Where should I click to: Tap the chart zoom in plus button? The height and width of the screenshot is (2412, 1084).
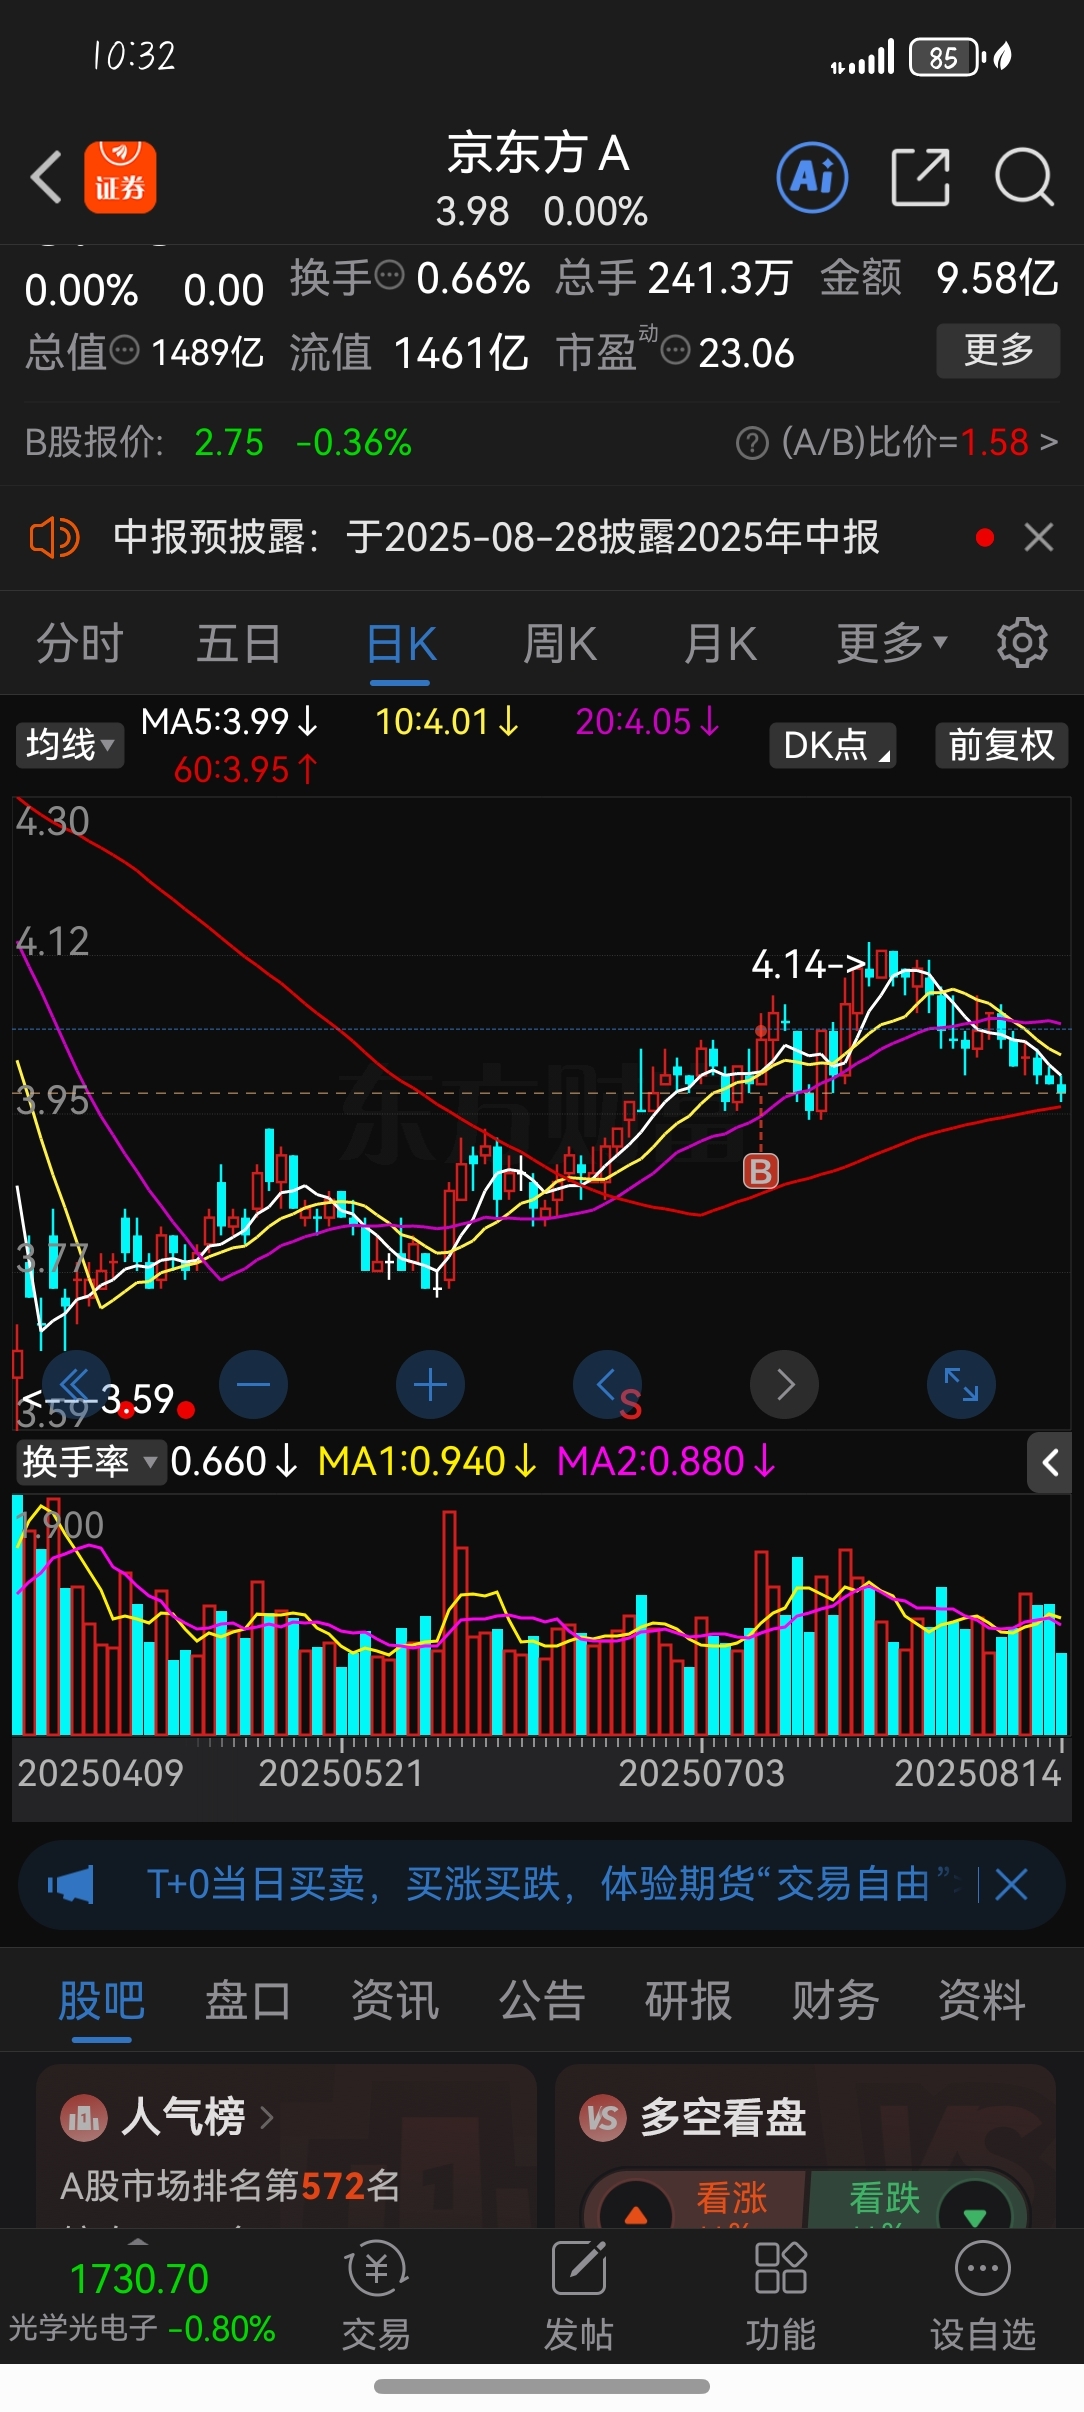point(430,1384)
